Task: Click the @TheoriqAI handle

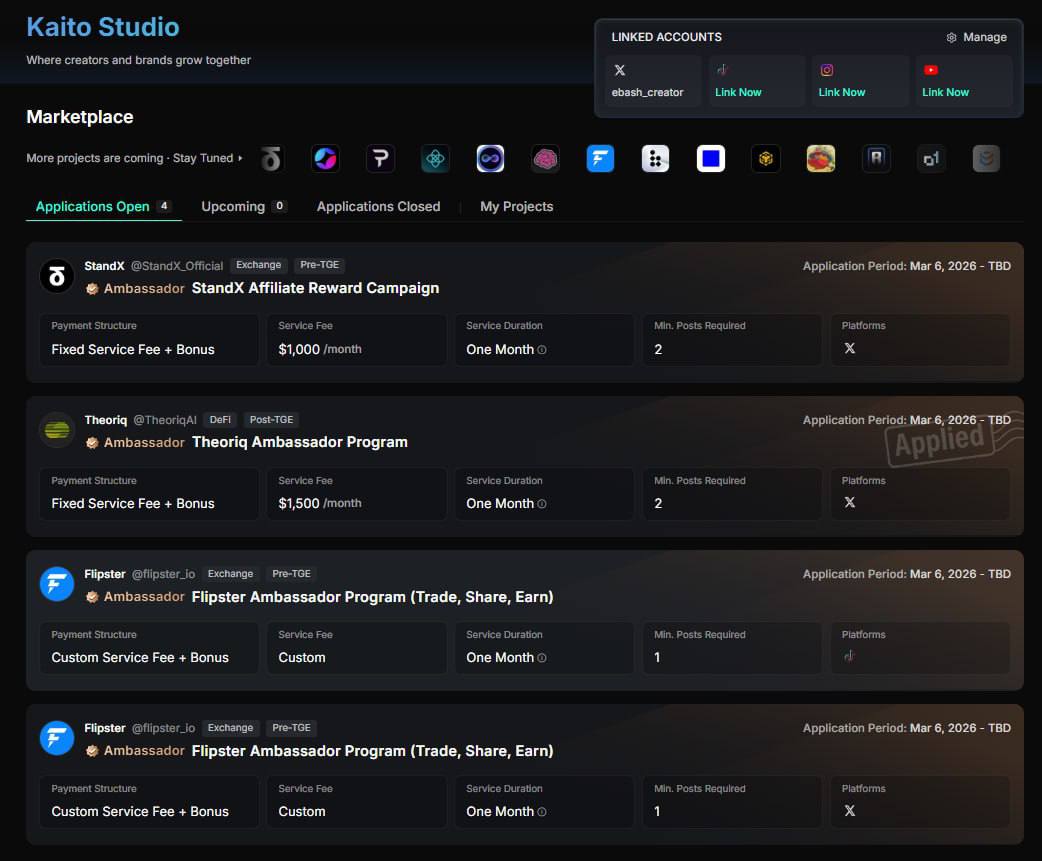Action: click(165, 420)
